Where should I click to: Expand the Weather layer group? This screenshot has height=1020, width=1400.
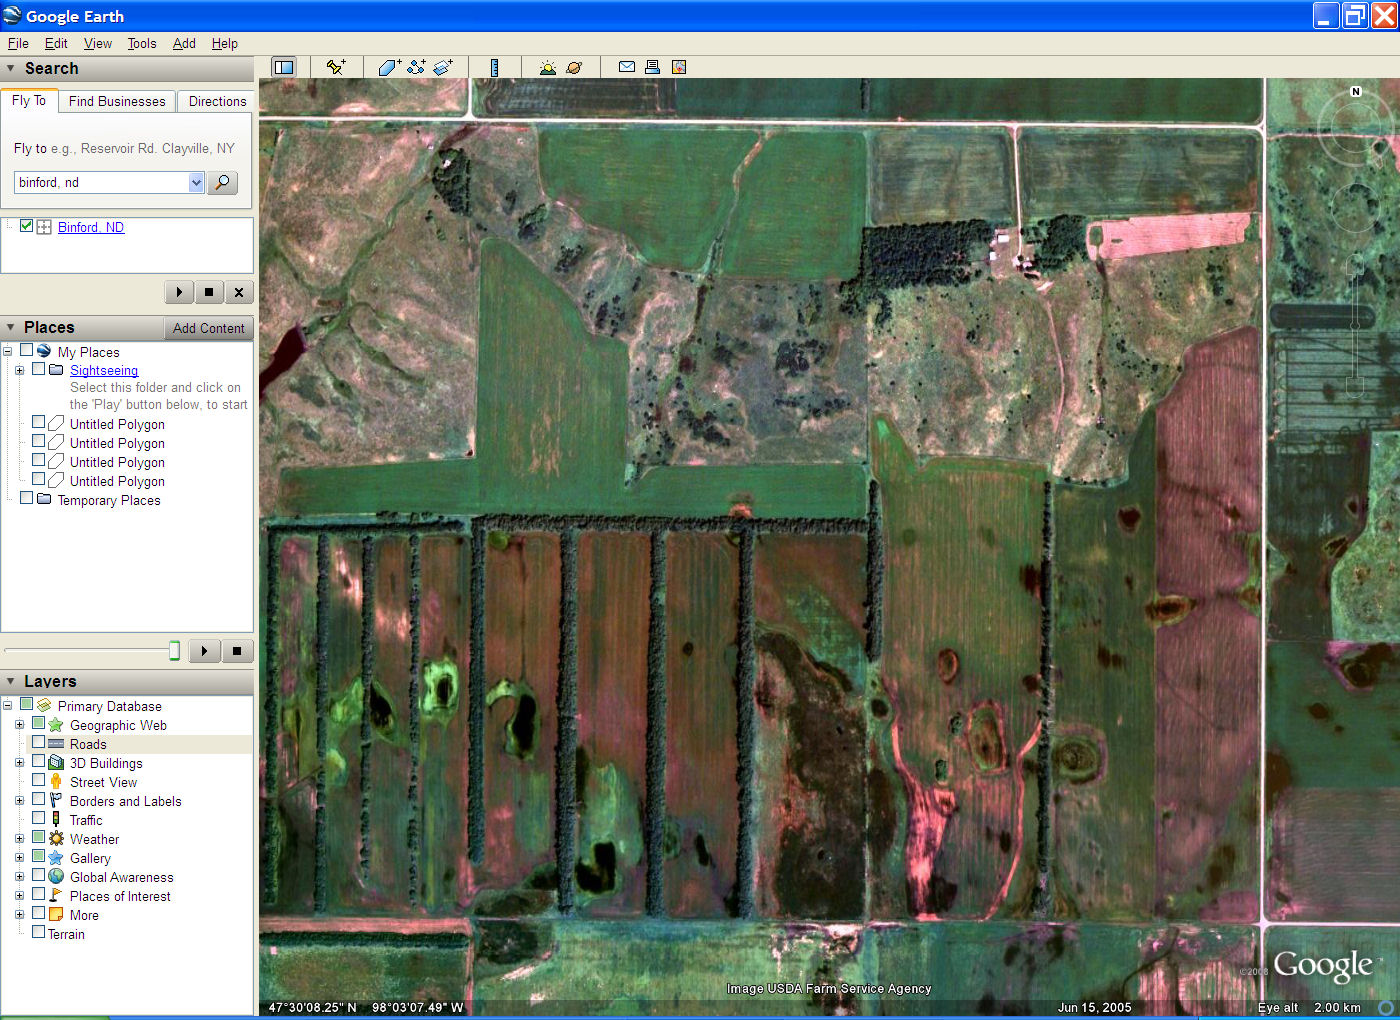pos(19,838)
